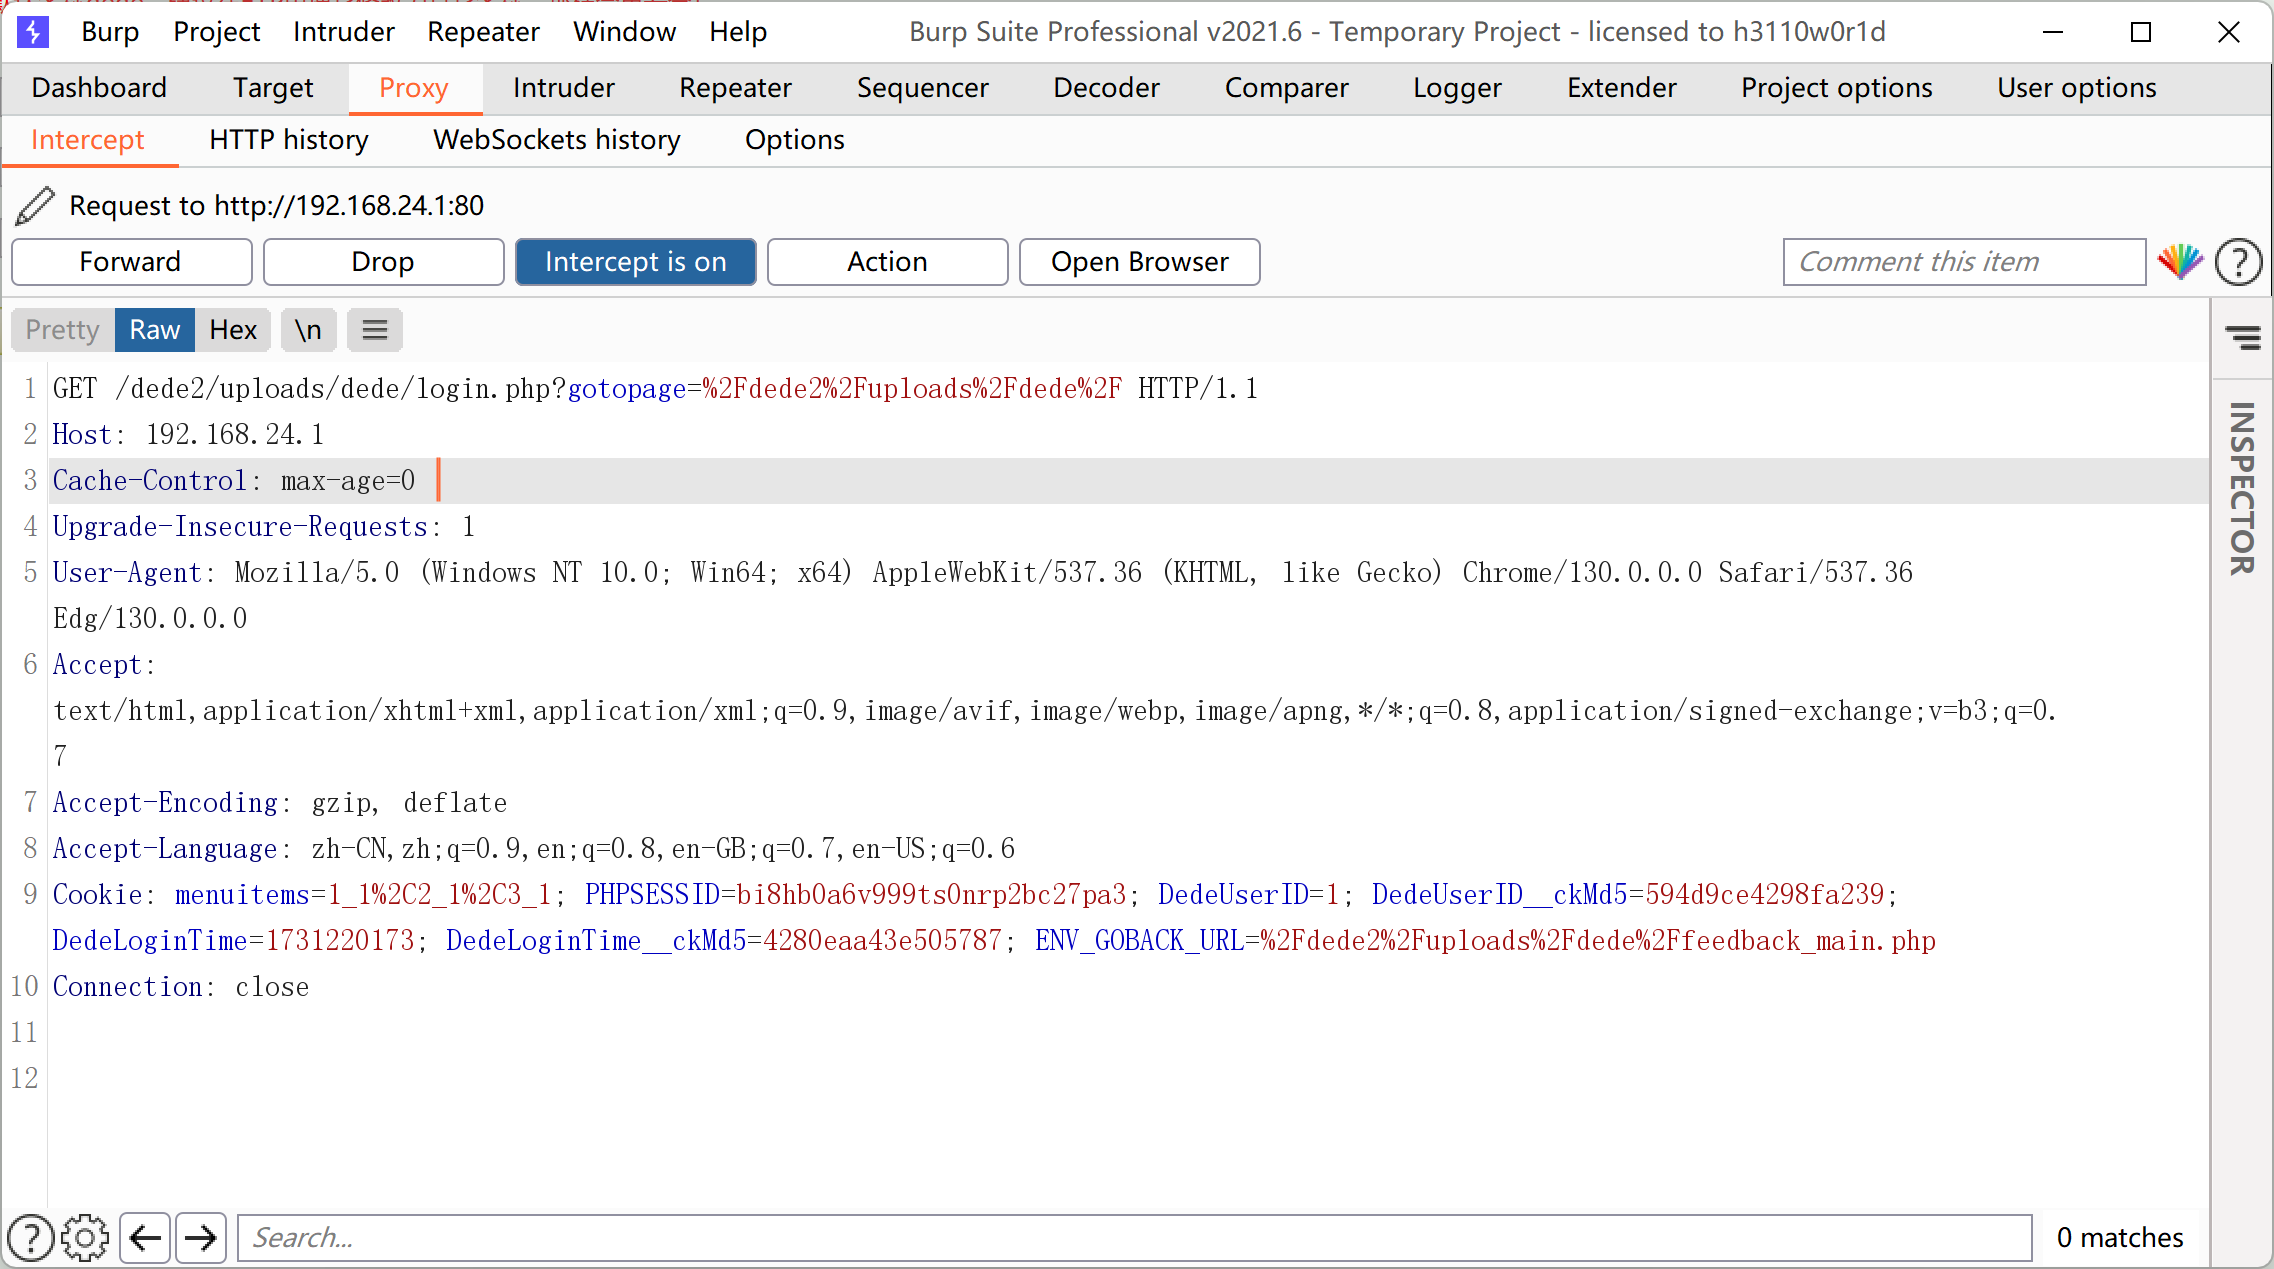The image size is (2274, 1269).
Task: Click the gotopage parameter in request line
Action: coord(627,389)
